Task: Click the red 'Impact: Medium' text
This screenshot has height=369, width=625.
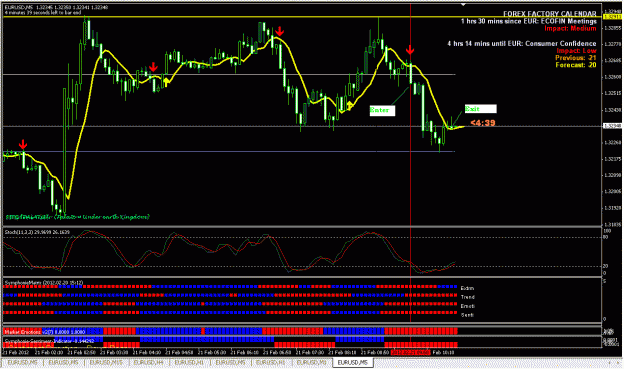Action: (570, 28)
